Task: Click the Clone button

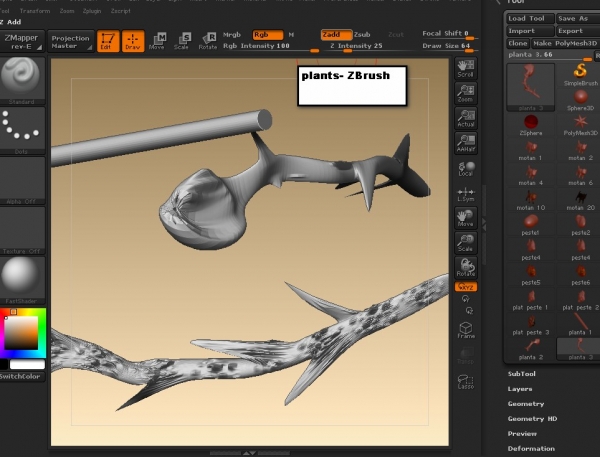Action: pyautogui.click(x=518, y=44)
